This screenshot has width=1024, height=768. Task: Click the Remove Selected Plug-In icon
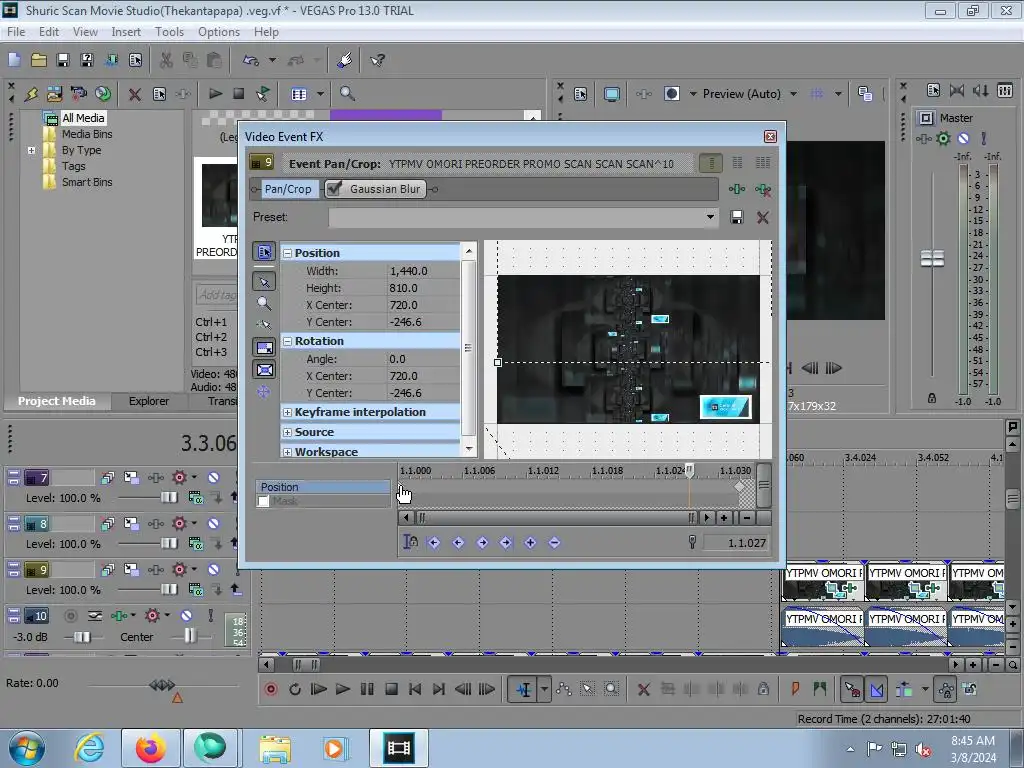(762, 189)
